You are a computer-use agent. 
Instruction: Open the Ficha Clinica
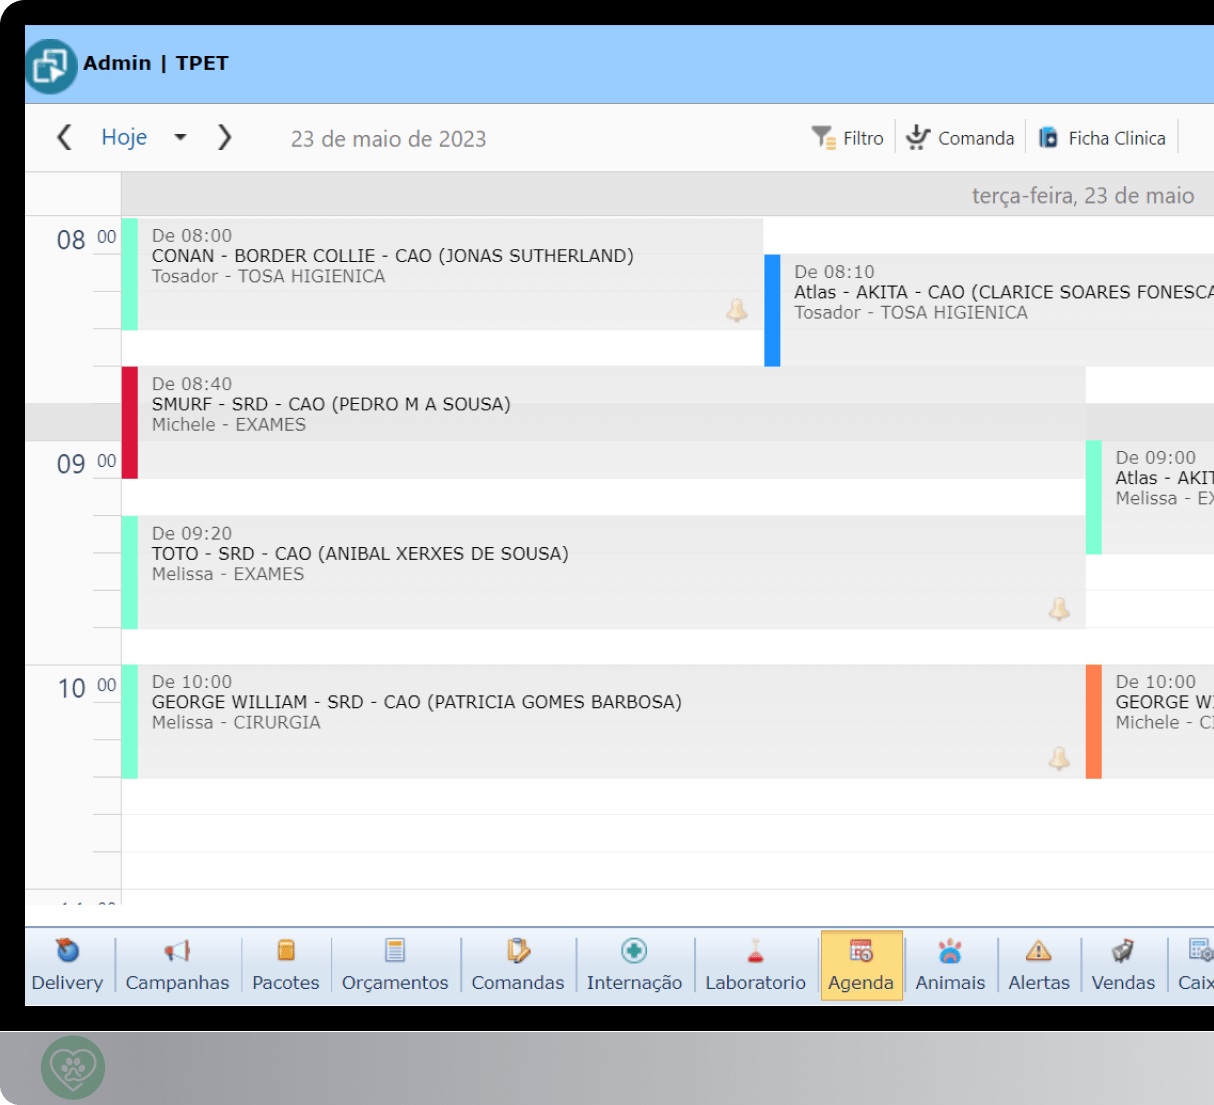(1102, 137)
